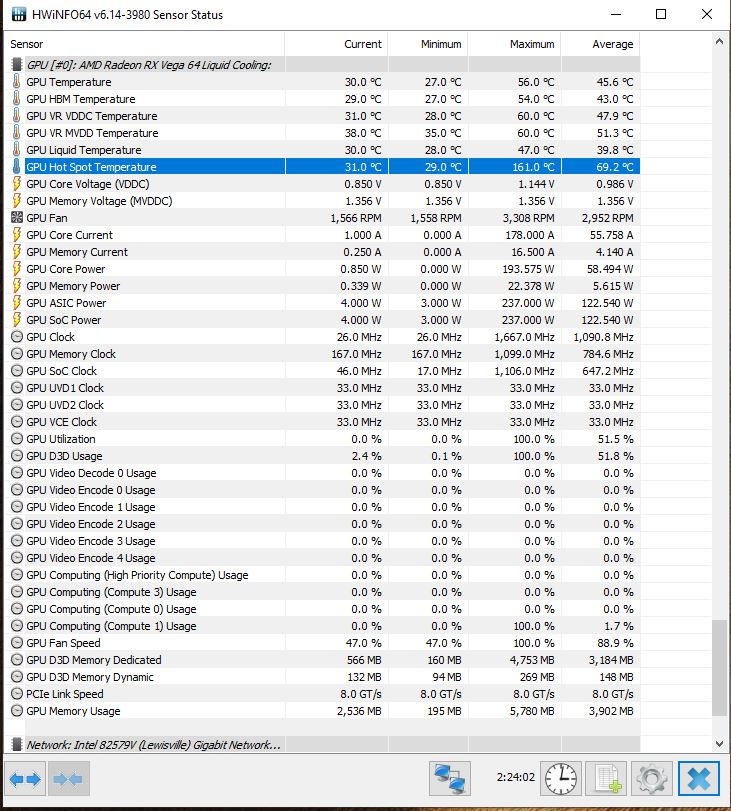Click the 1,667.0 MHz GPU Clock maximum

[524, 337]
